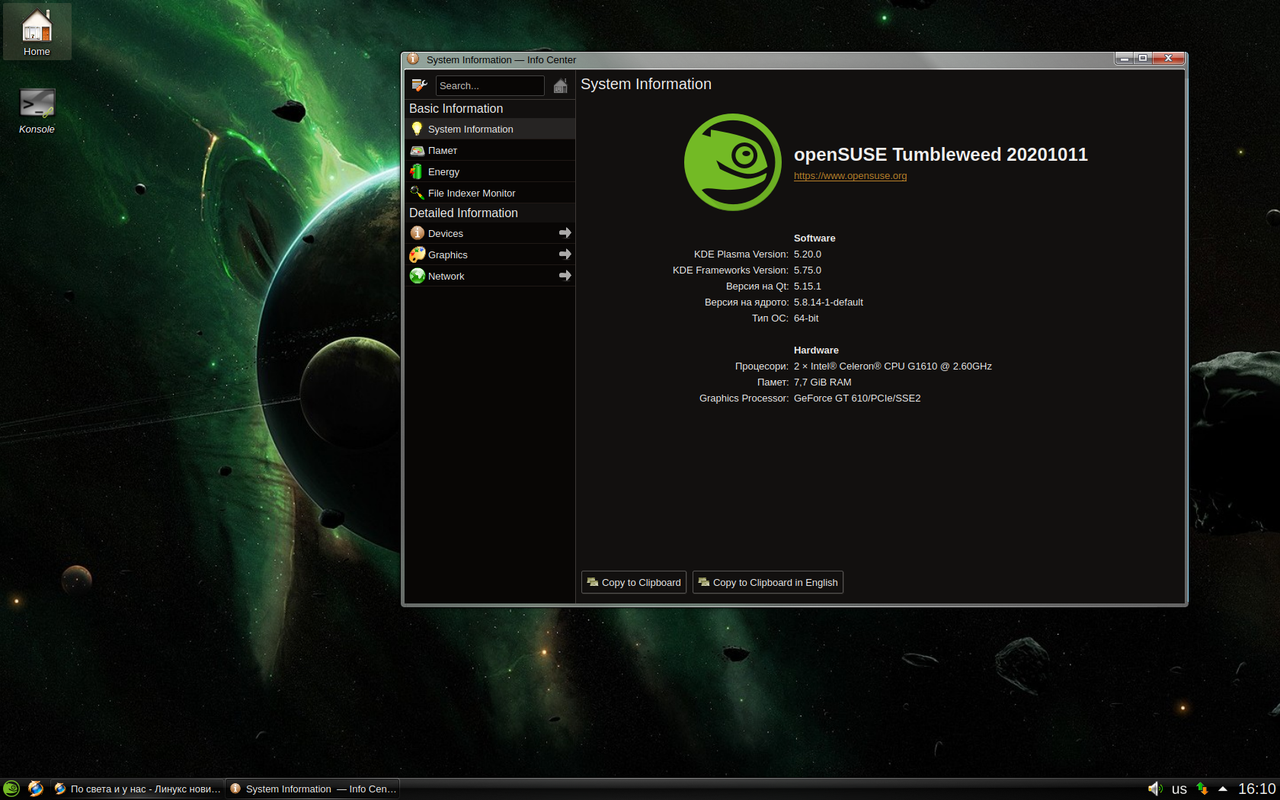Click the openSUSE Tumbleweed 20201011 title

pyautogui.click(x=941, y=155)
